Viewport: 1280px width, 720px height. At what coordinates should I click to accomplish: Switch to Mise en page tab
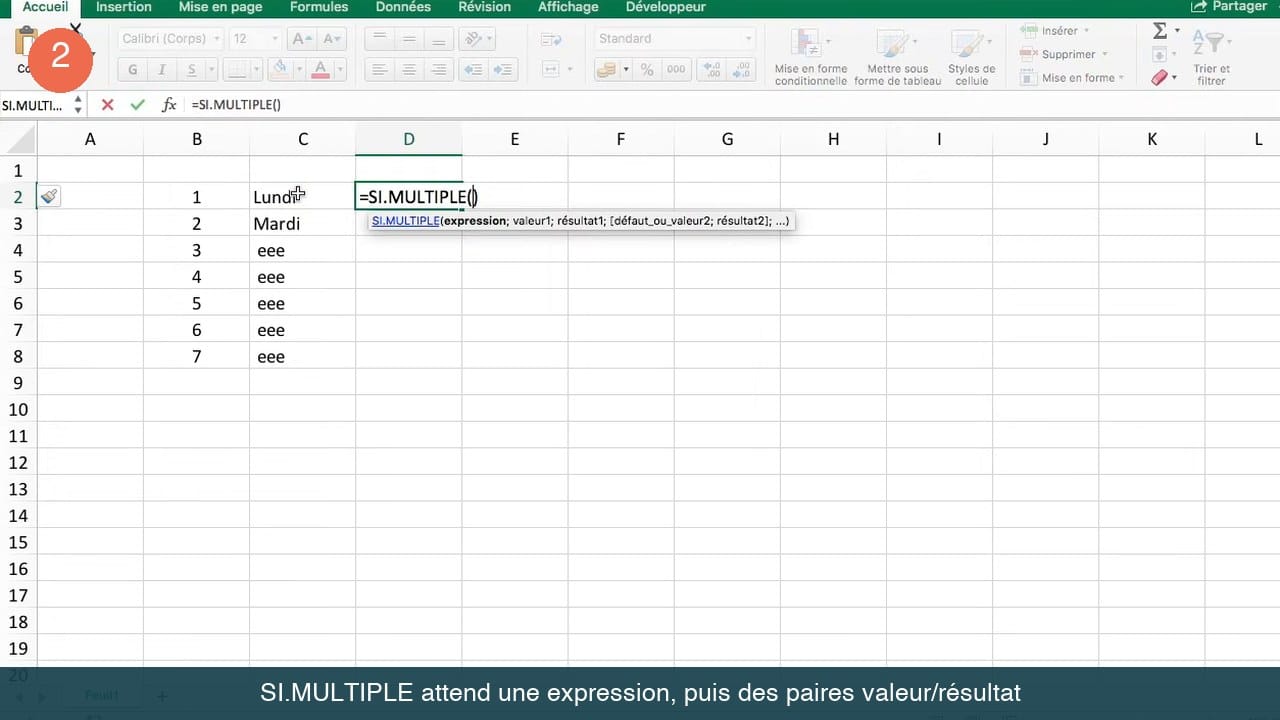(x=220, y=7)
